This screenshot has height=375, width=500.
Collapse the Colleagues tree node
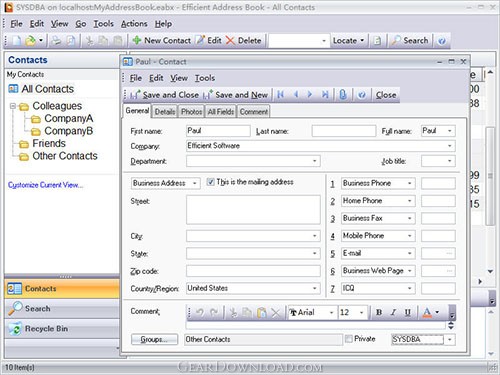click(13, 106)
